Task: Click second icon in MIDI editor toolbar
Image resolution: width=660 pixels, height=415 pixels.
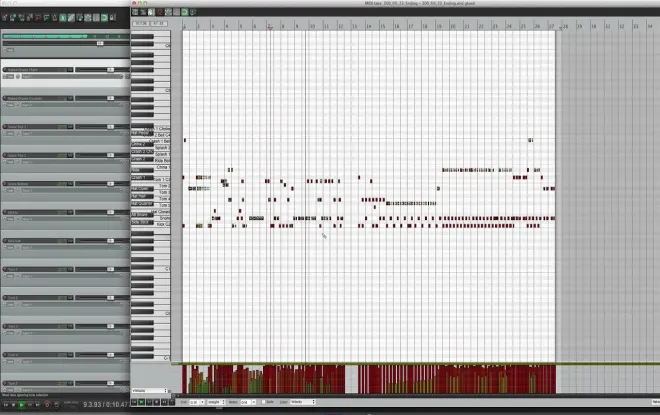Action: [143, 12]
